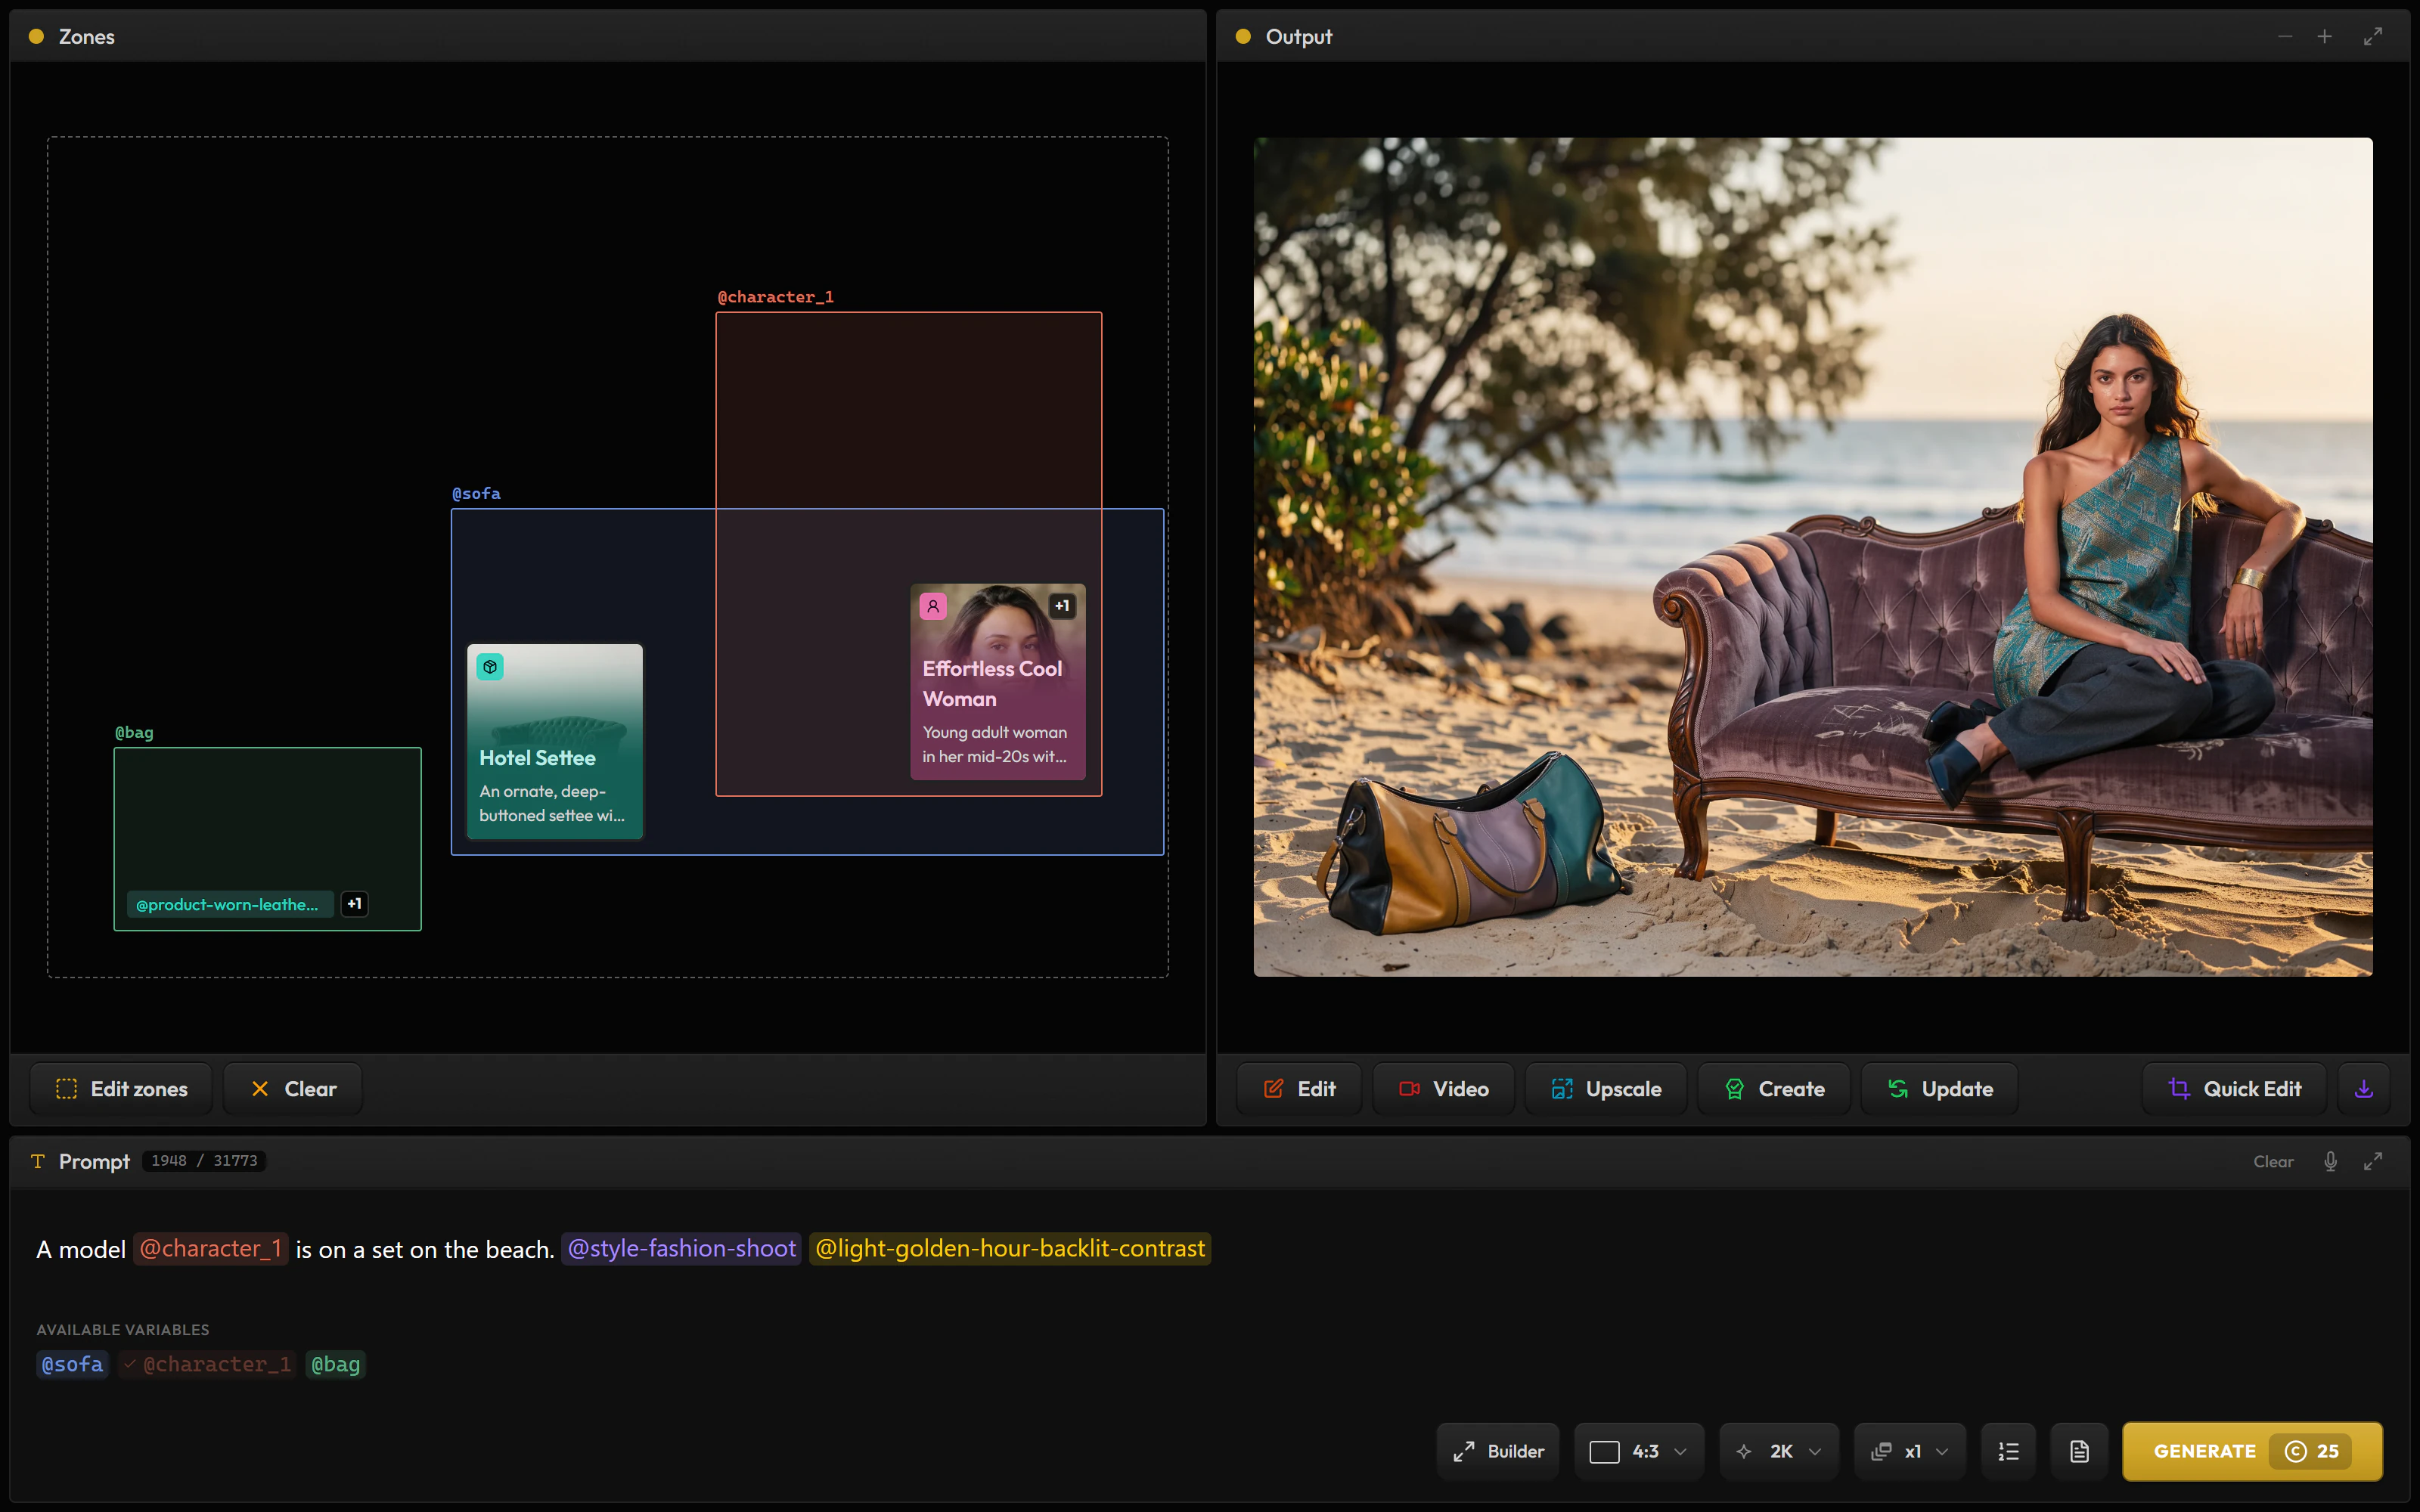Viewport: 2420px width, 1512px height.
Task: Expand the Output panel to fullscreen
Action: (x=2373, y=37)
